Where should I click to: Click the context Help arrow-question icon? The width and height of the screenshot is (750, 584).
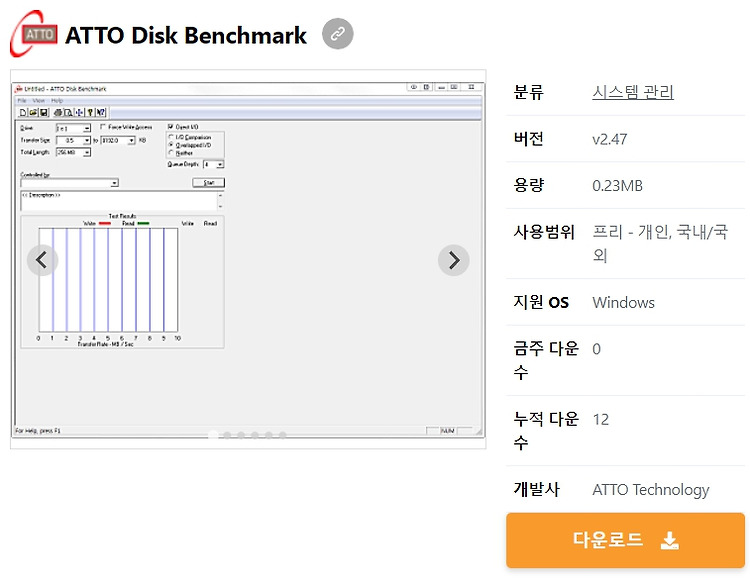(x=100, y=112)
